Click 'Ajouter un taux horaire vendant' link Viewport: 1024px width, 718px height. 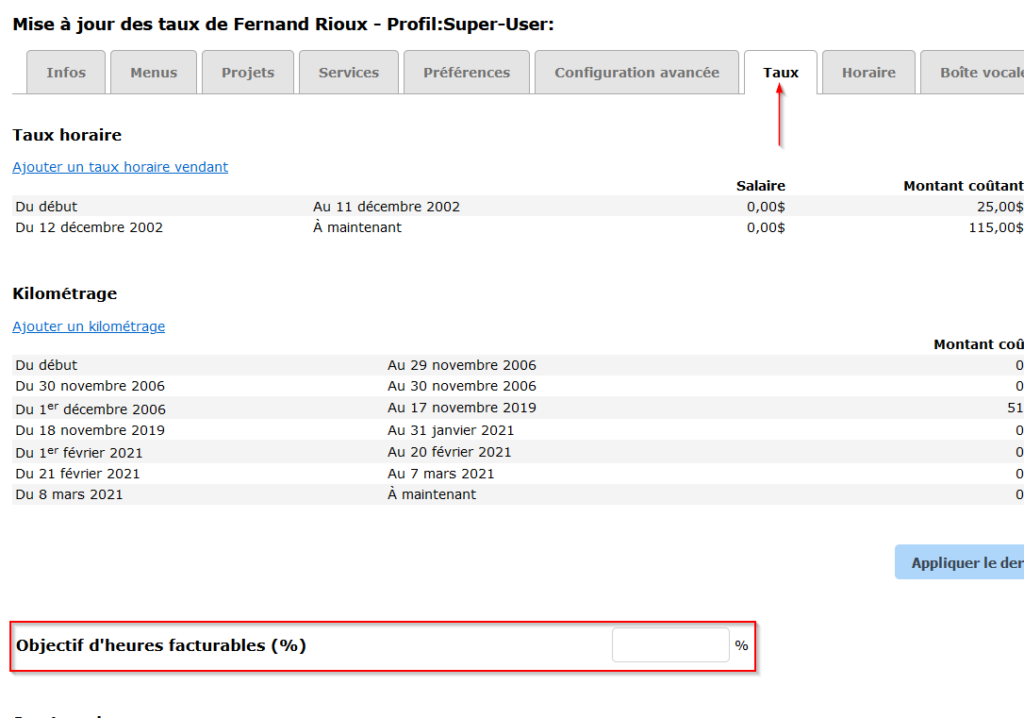point(120,167)
